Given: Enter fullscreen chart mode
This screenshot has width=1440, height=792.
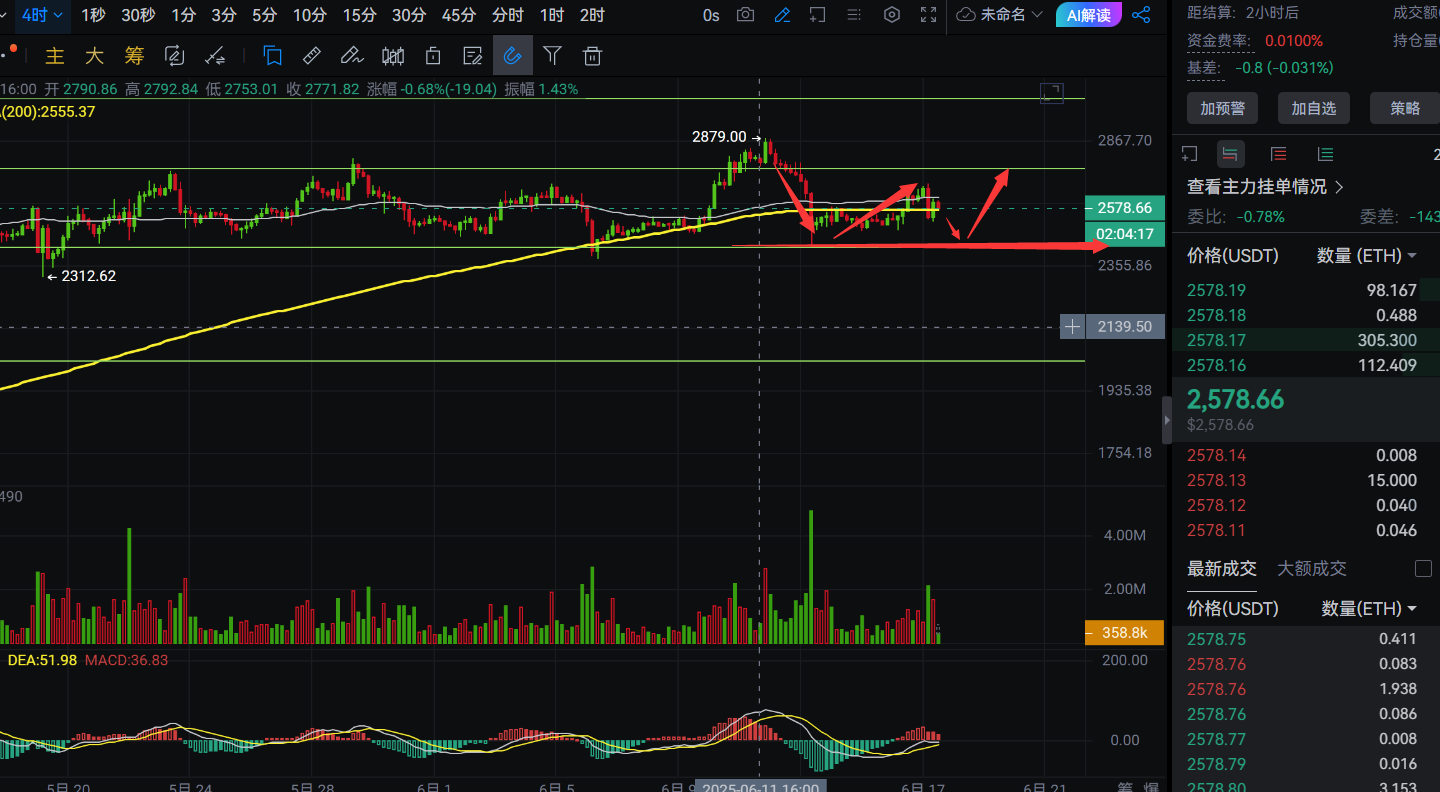Looking at the screenshot, I should 928,15.
